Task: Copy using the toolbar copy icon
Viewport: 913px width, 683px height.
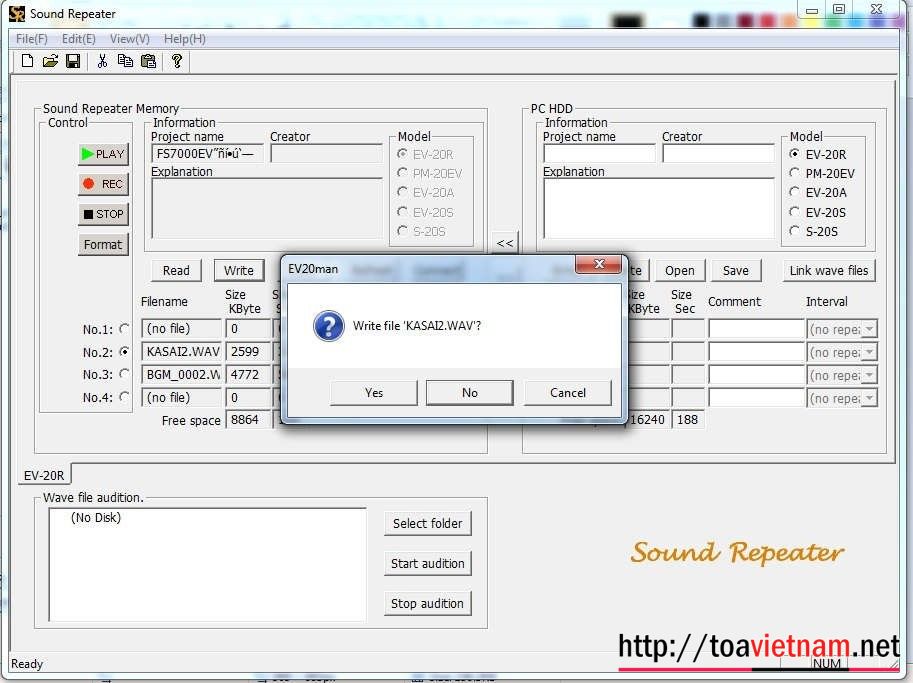Action: (x=125, y=61)
